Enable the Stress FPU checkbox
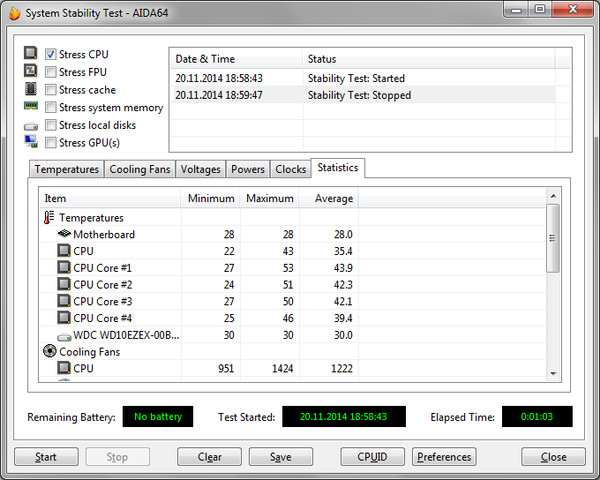The image size is (600, 480). click(50, 72)
